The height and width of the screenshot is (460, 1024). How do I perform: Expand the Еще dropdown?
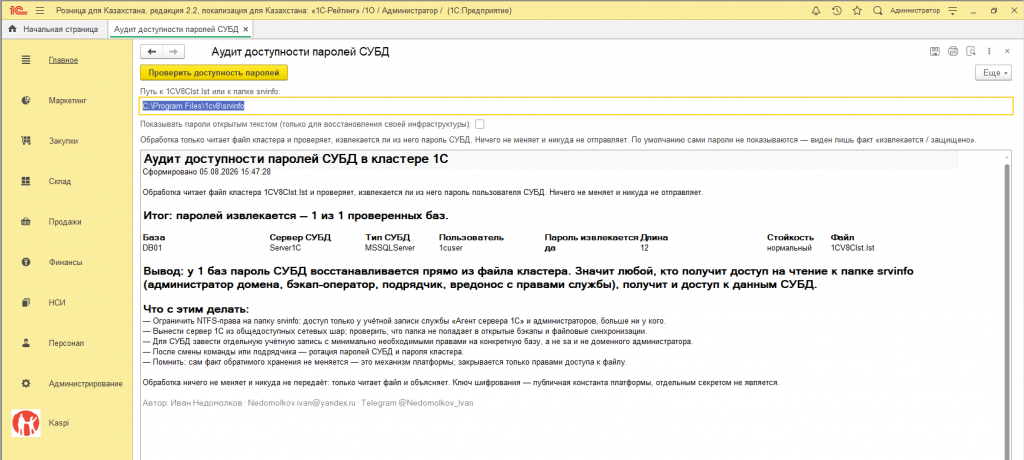click(993, 73)
